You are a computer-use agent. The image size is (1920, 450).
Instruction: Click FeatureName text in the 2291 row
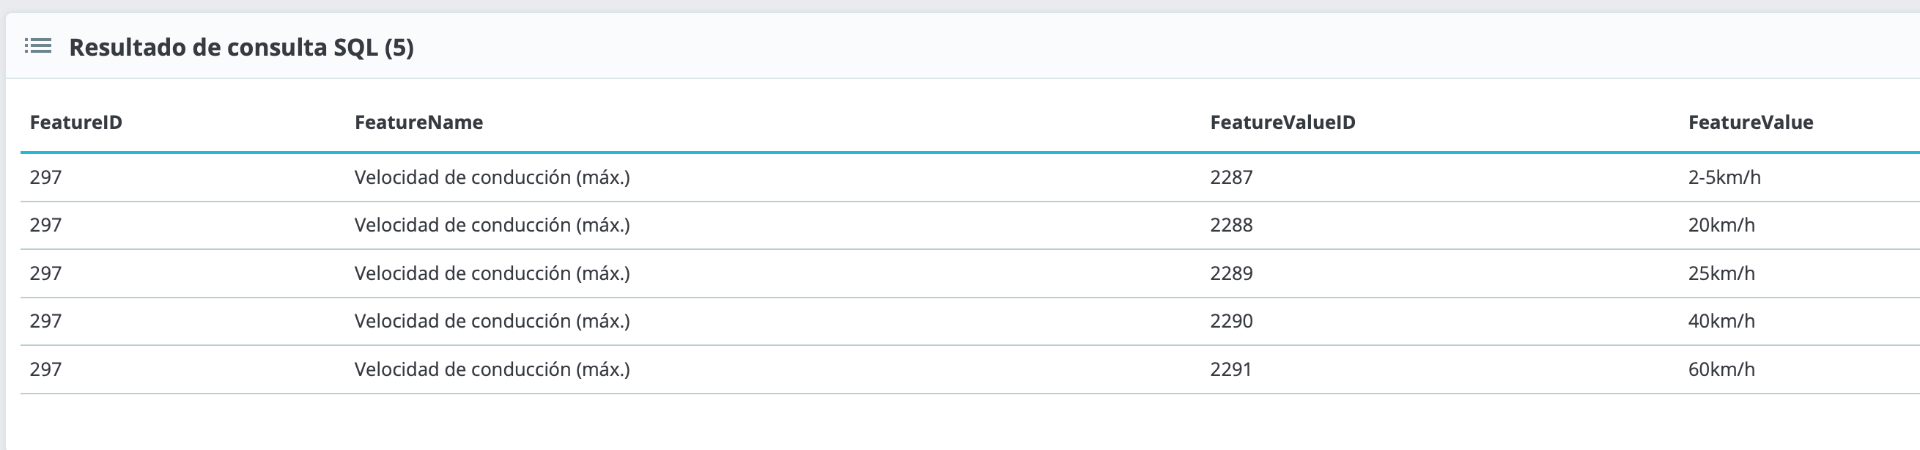pyautogui.click(x=492, y=369)
